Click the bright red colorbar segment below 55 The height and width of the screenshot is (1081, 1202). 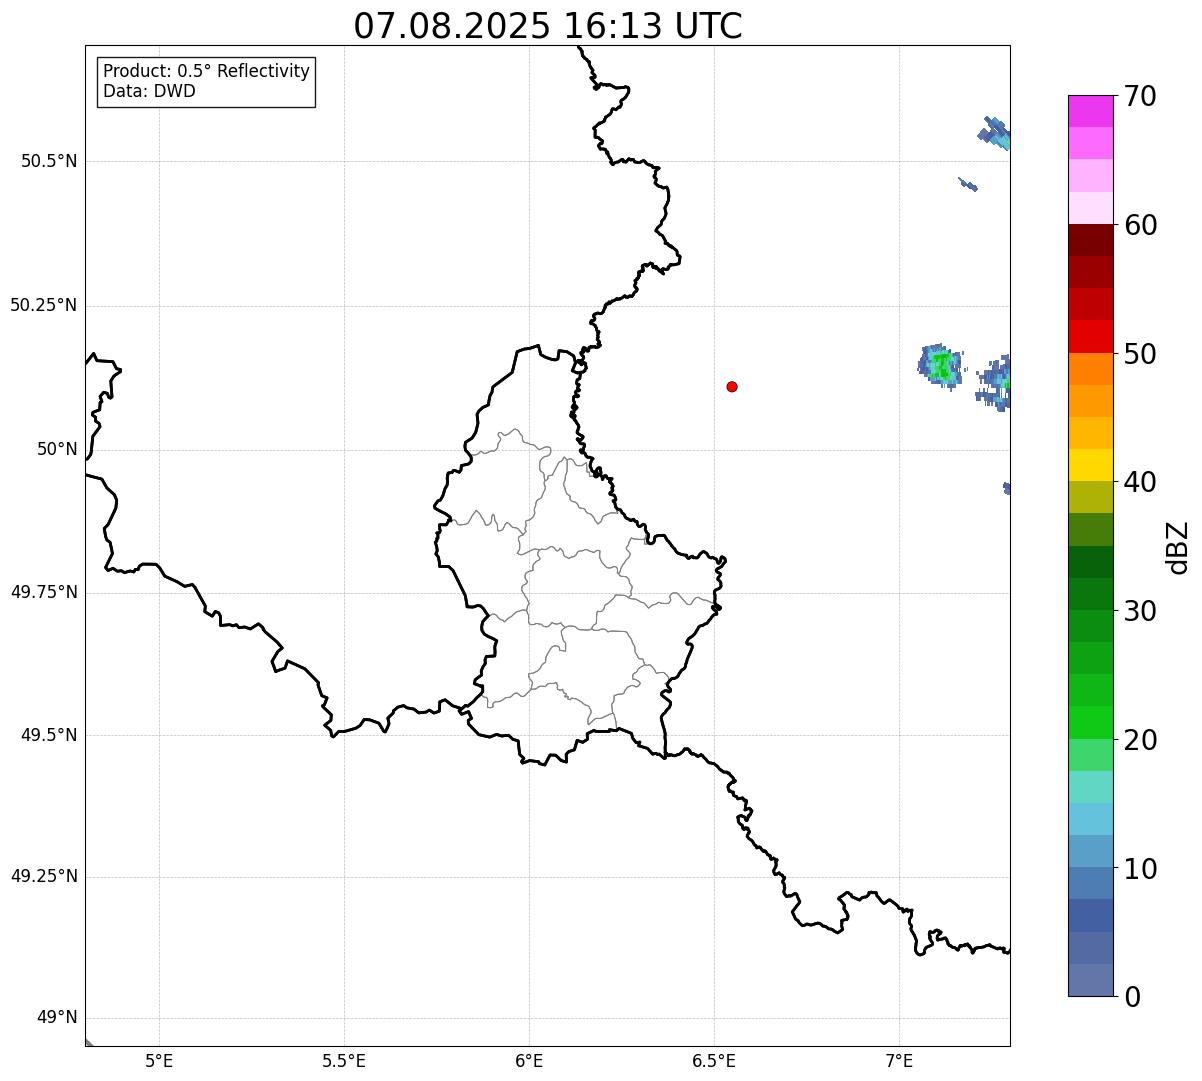click(1090, 336)
